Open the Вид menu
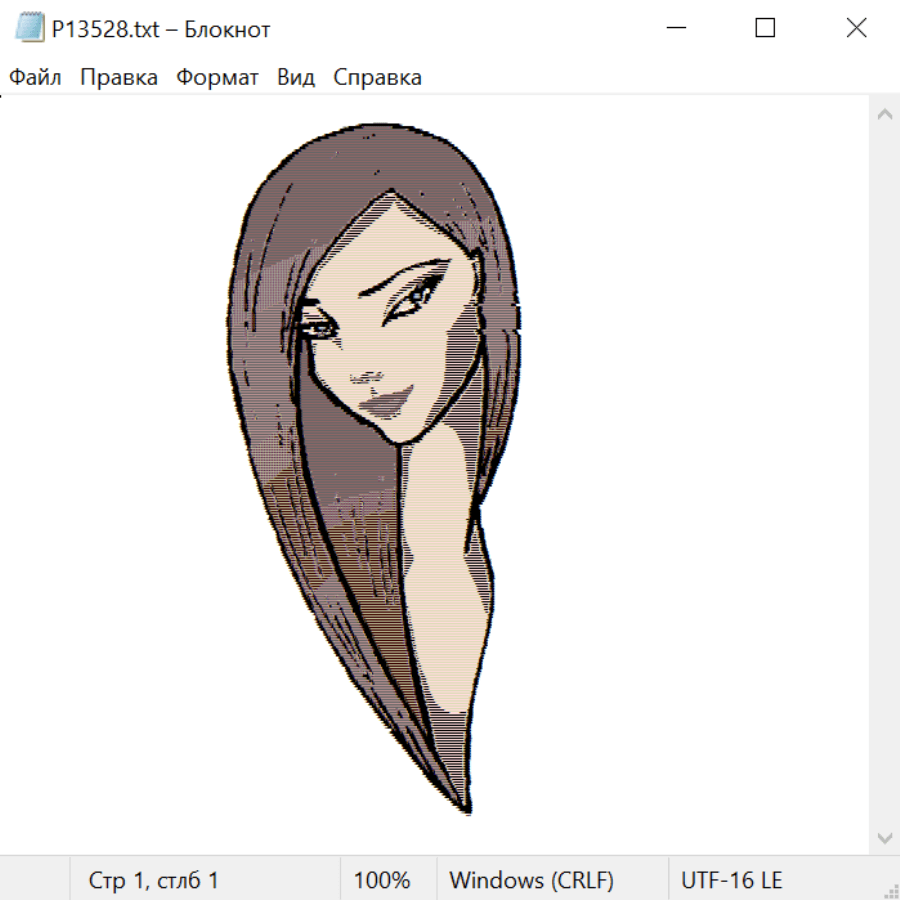 click(x=296, y=78)
